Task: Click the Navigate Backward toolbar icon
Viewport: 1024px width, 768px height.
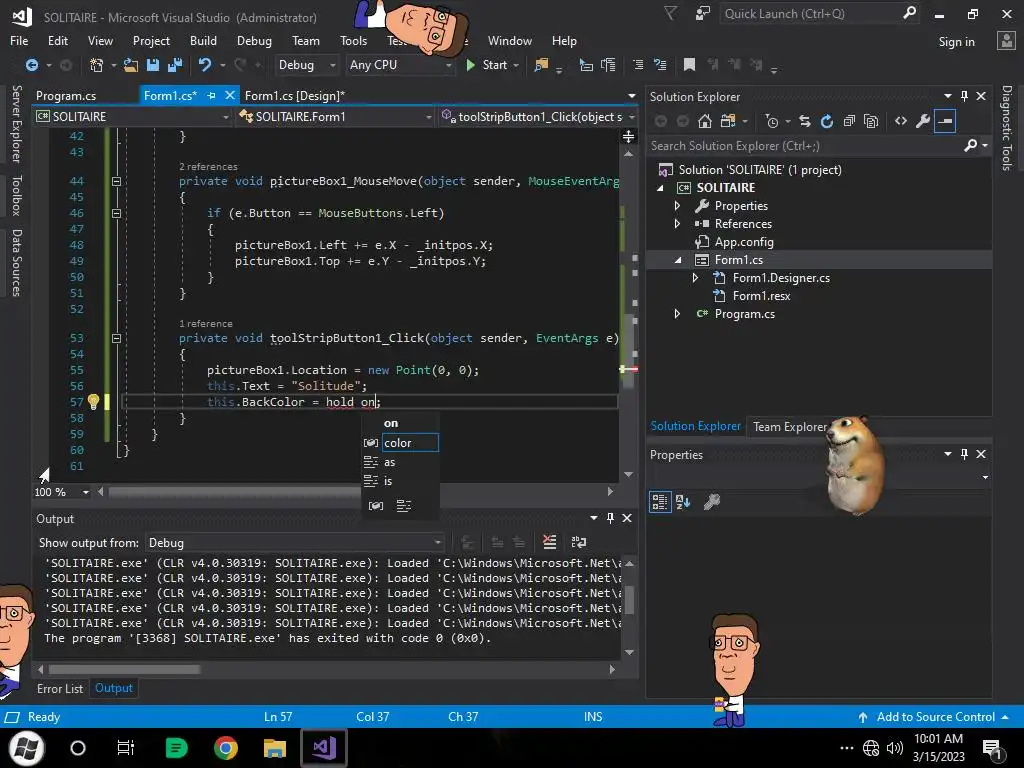Action: click(x=31, y=65)
